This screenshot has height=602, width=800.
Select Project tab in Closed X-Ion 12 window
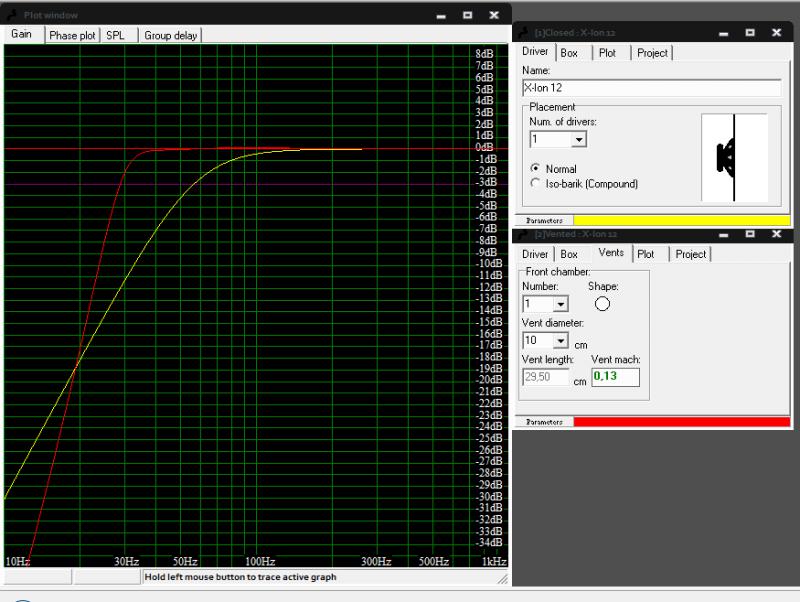click(652, 53)
